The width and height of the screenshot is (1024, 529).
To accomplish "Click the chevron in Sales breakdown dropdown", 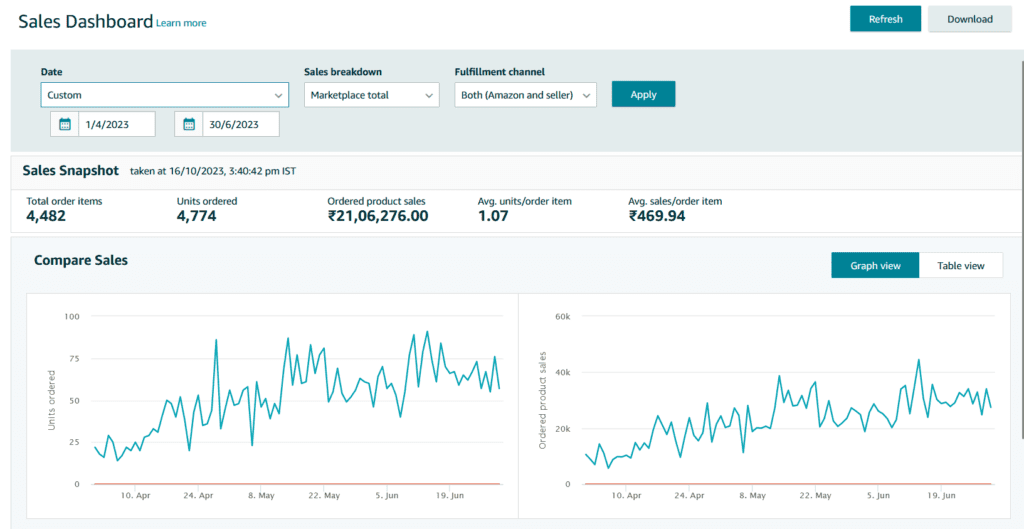I will tap(428, 95).
